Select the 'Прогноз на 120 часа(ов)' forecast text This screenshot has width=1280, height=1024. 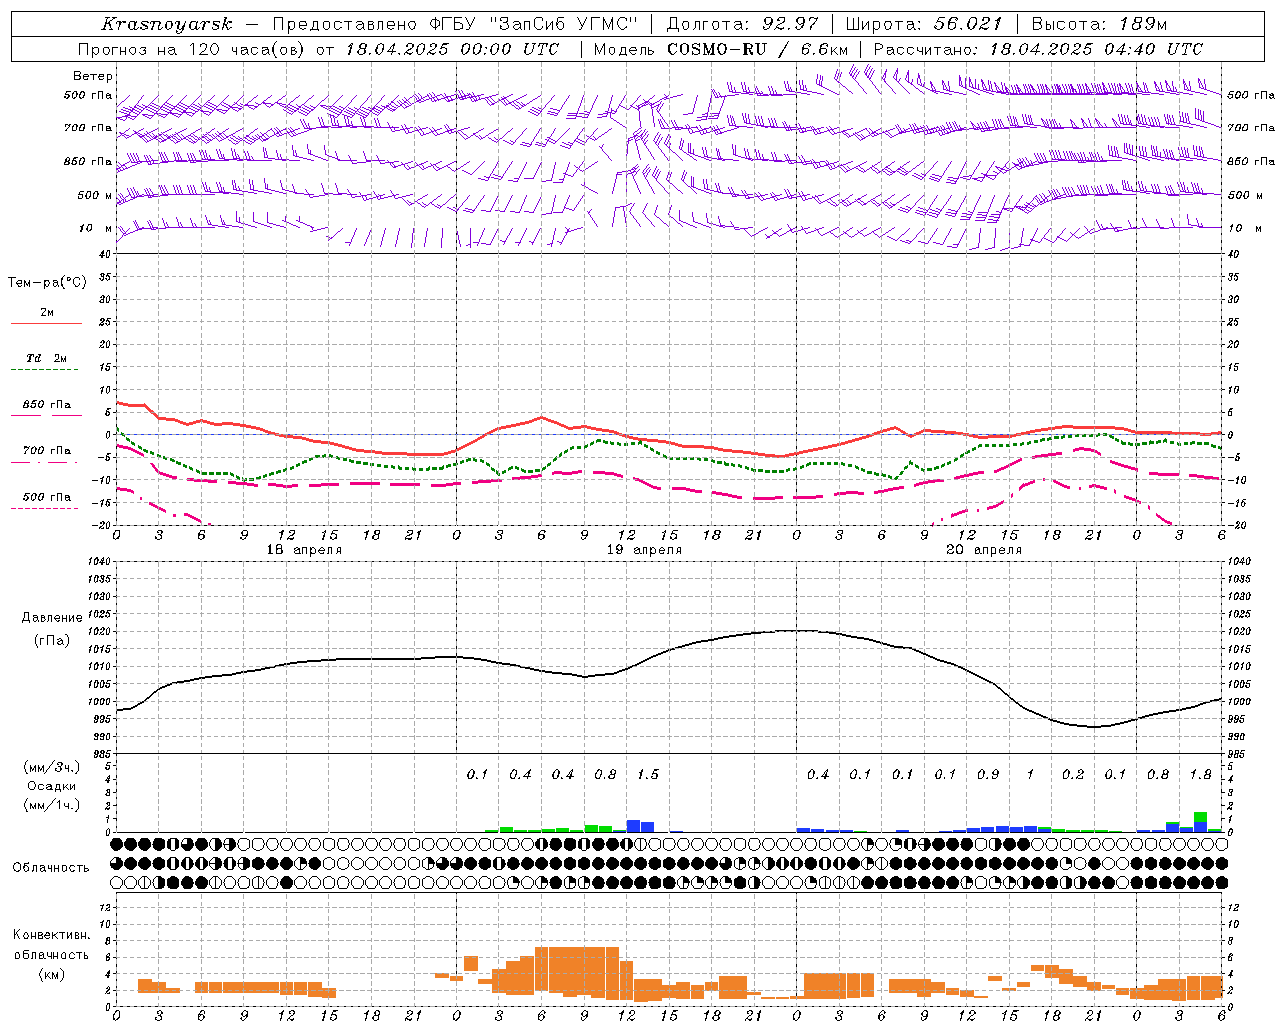(193, 49)
